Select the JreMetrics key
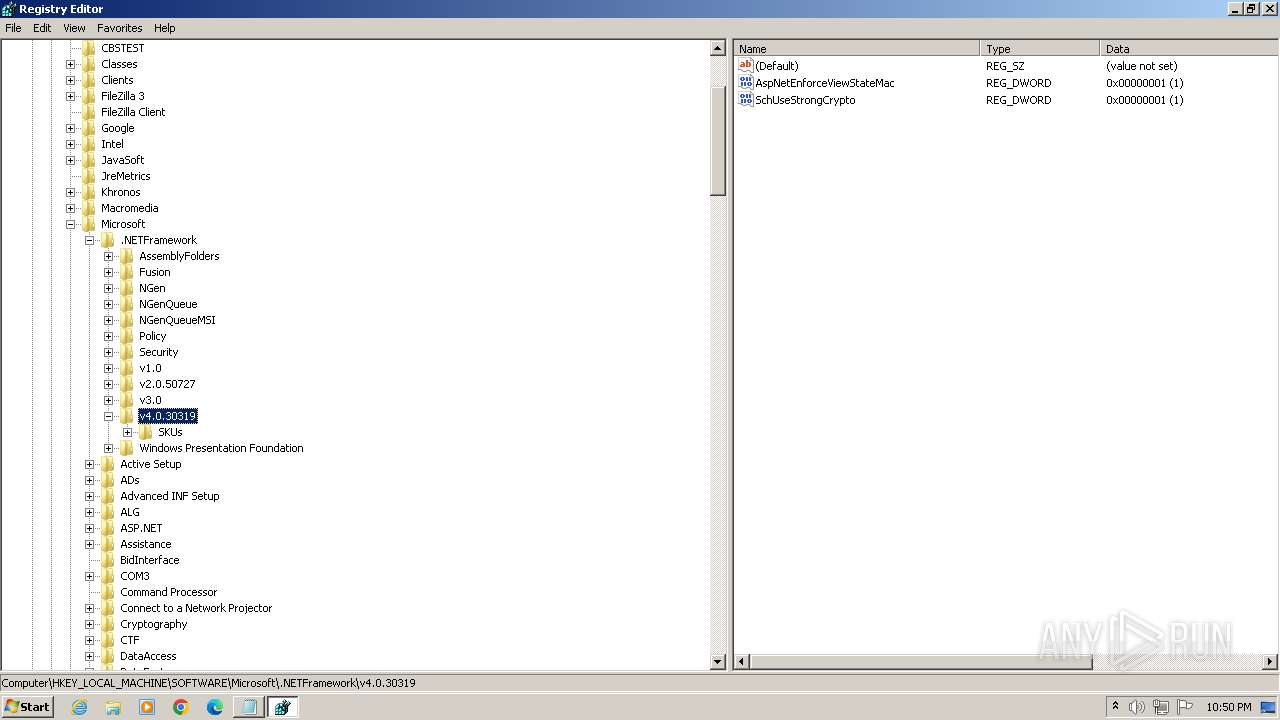The image size is (1280, 720). (125, 176)
